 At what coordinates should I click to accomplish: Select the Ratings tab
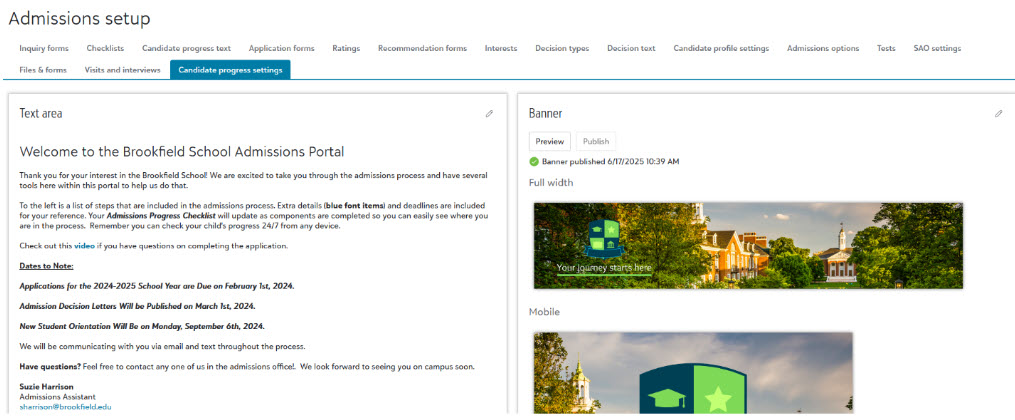tap(346, 49)
